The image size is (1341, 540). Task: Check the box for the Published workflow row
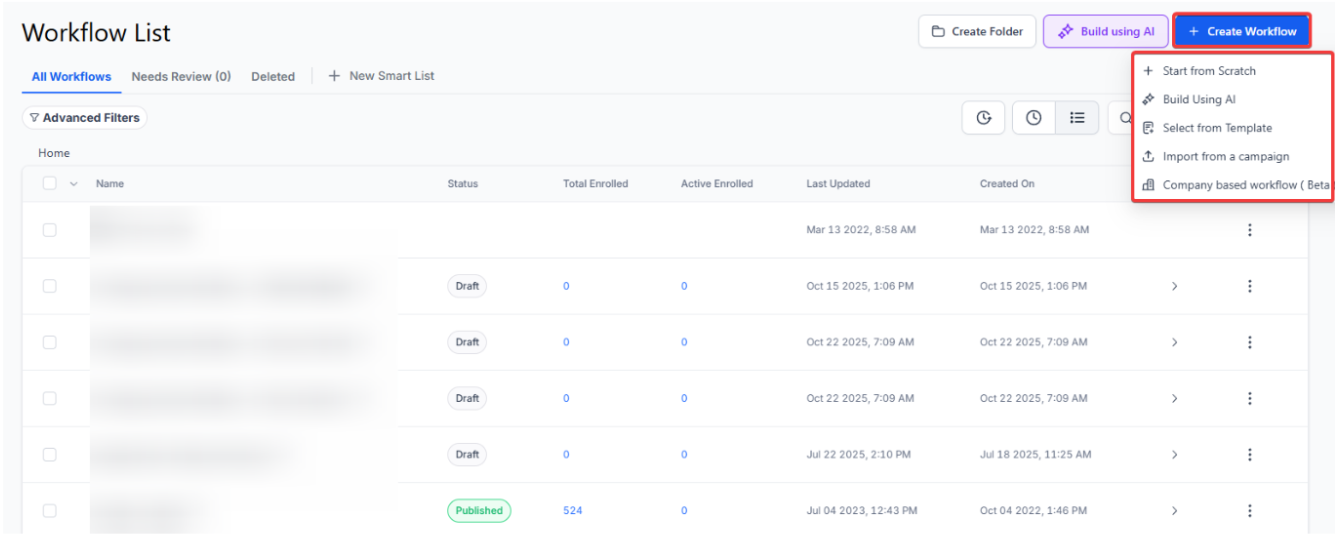click(50, 511)
